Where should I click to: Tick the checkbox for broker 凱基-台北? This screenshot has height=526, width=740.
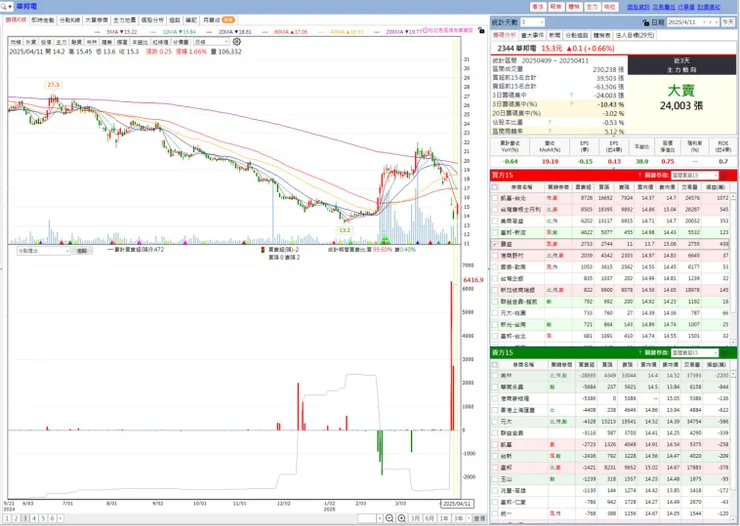(x=495, y=198)
